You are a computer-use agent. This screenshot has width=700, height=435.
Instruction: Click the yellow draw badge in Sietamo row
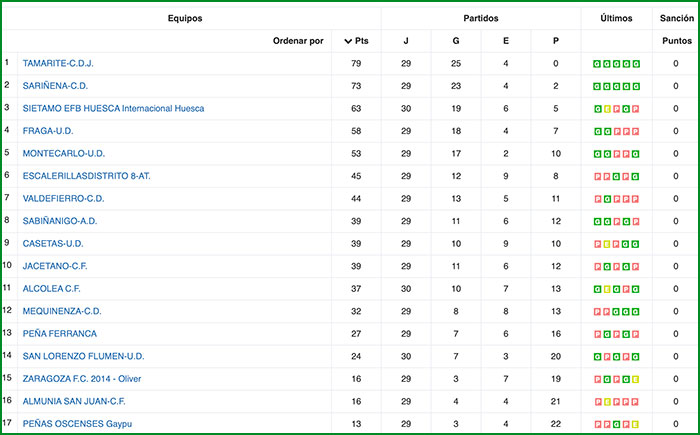(x=606, y=109)
